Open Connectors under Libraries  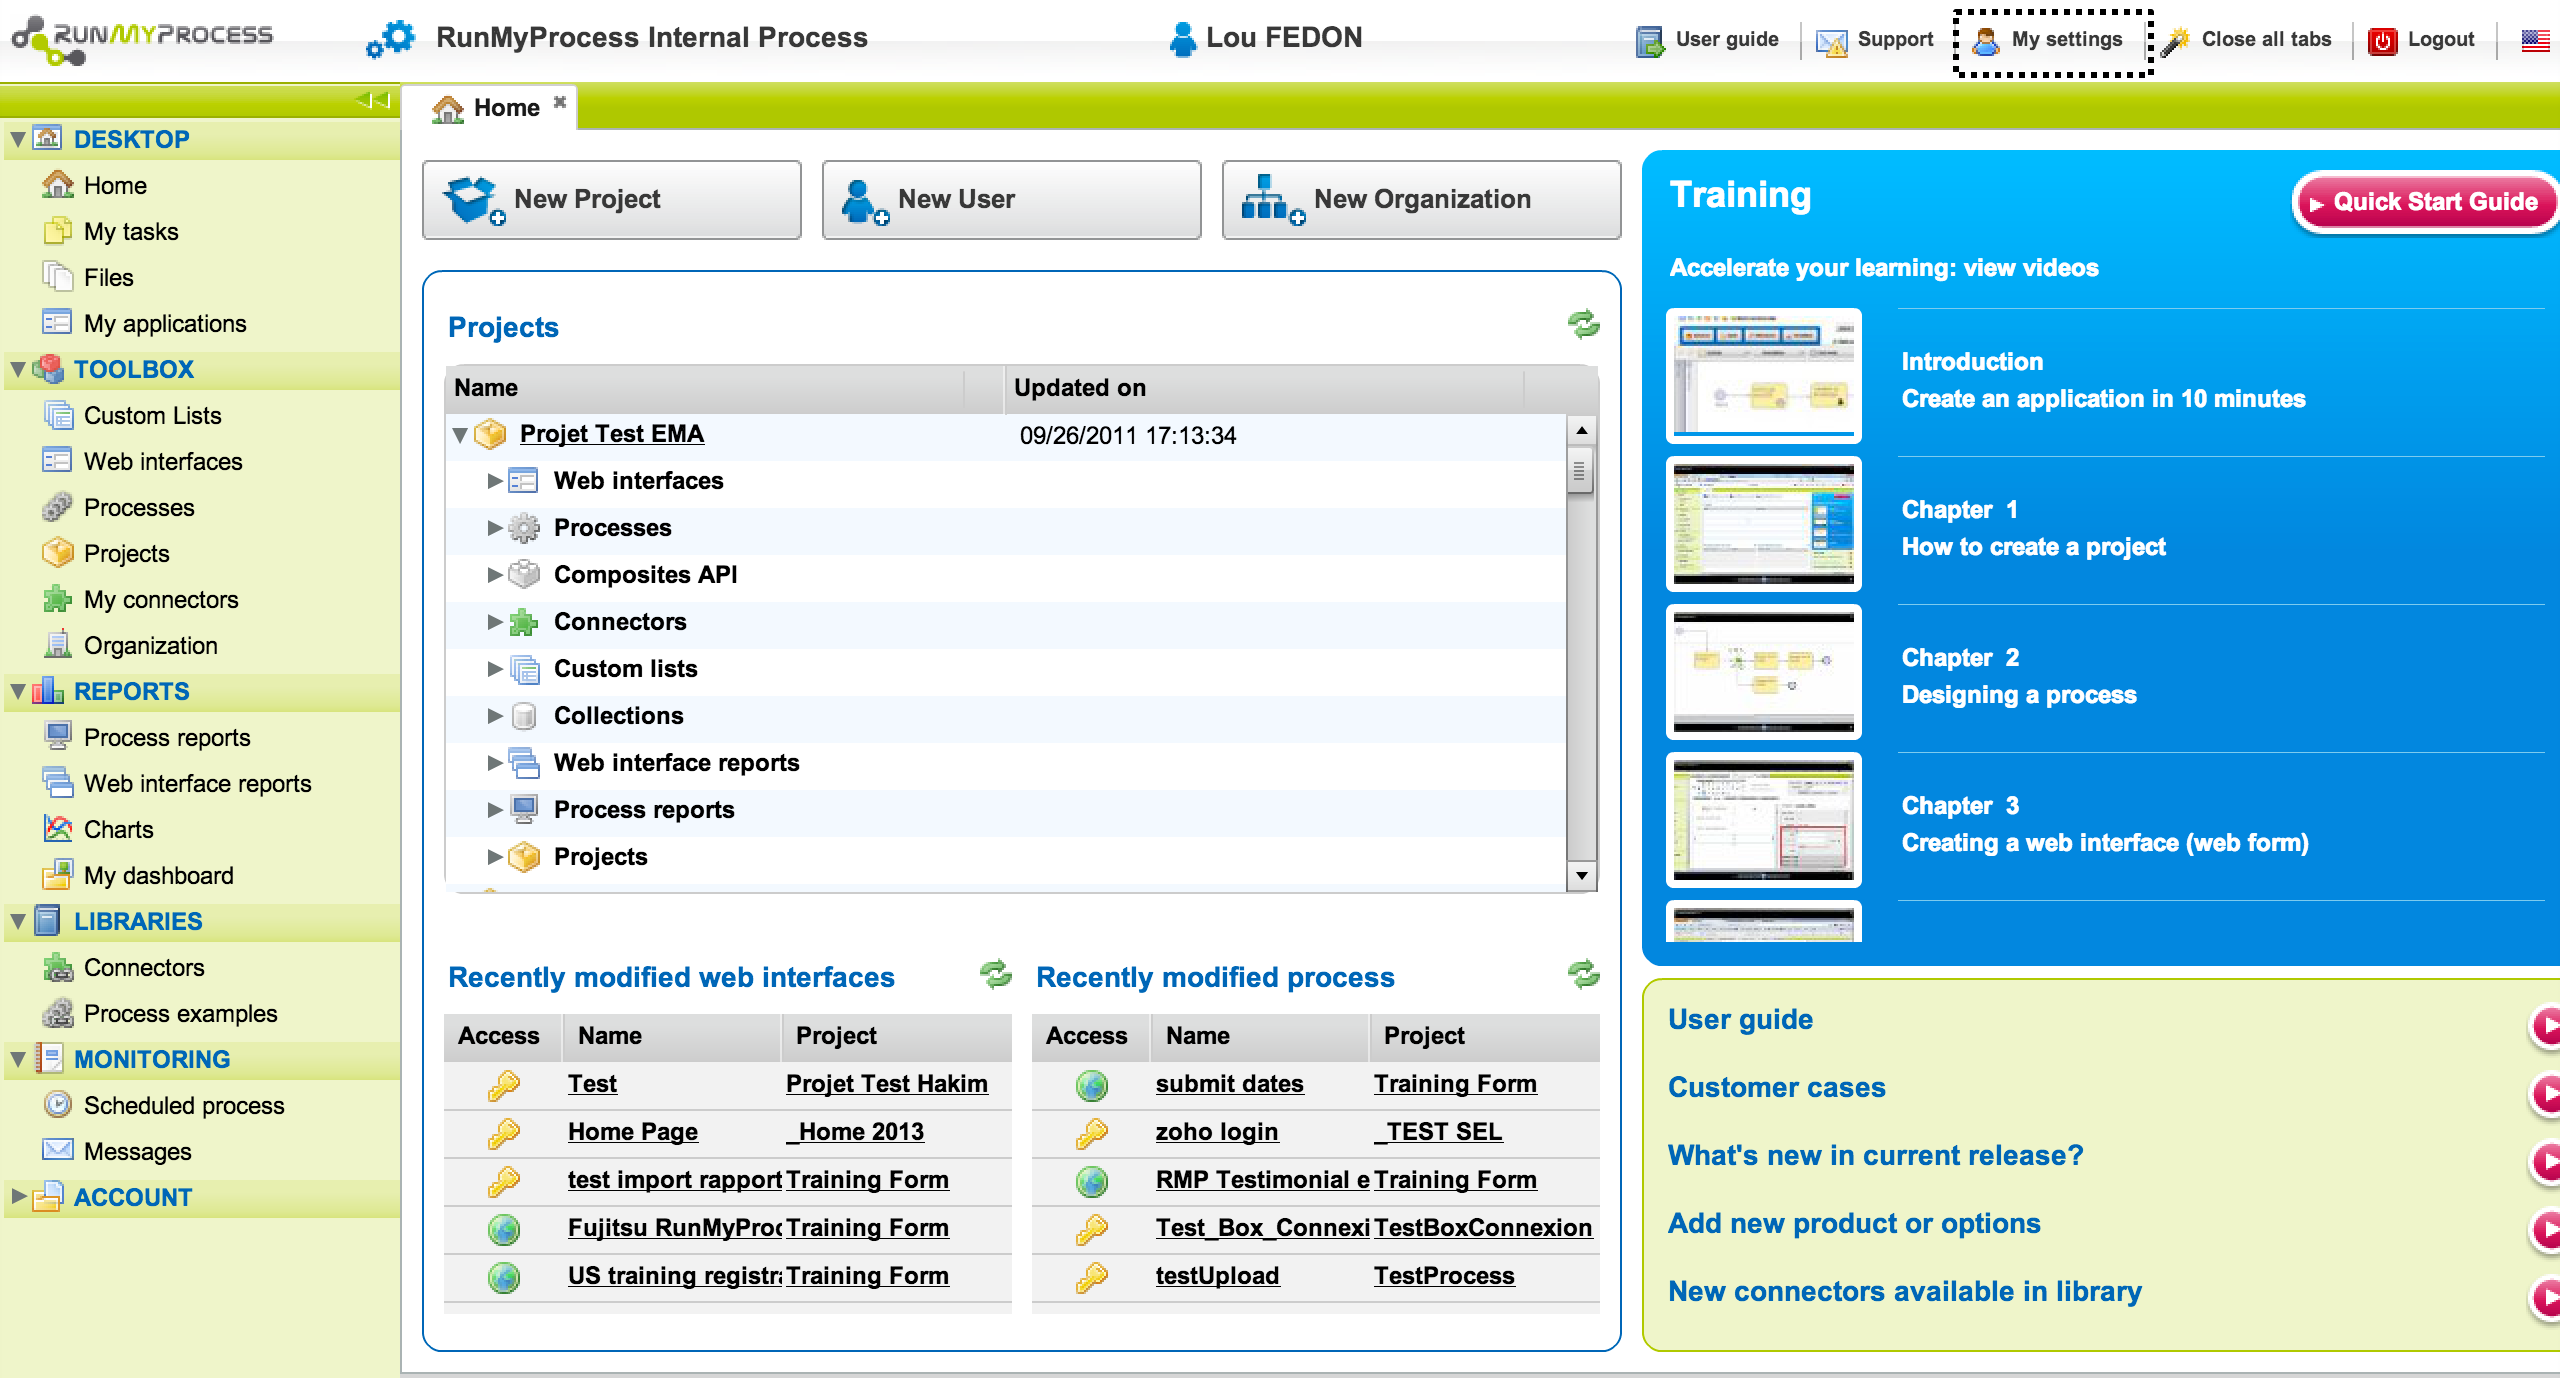click(x=144, y=967)
